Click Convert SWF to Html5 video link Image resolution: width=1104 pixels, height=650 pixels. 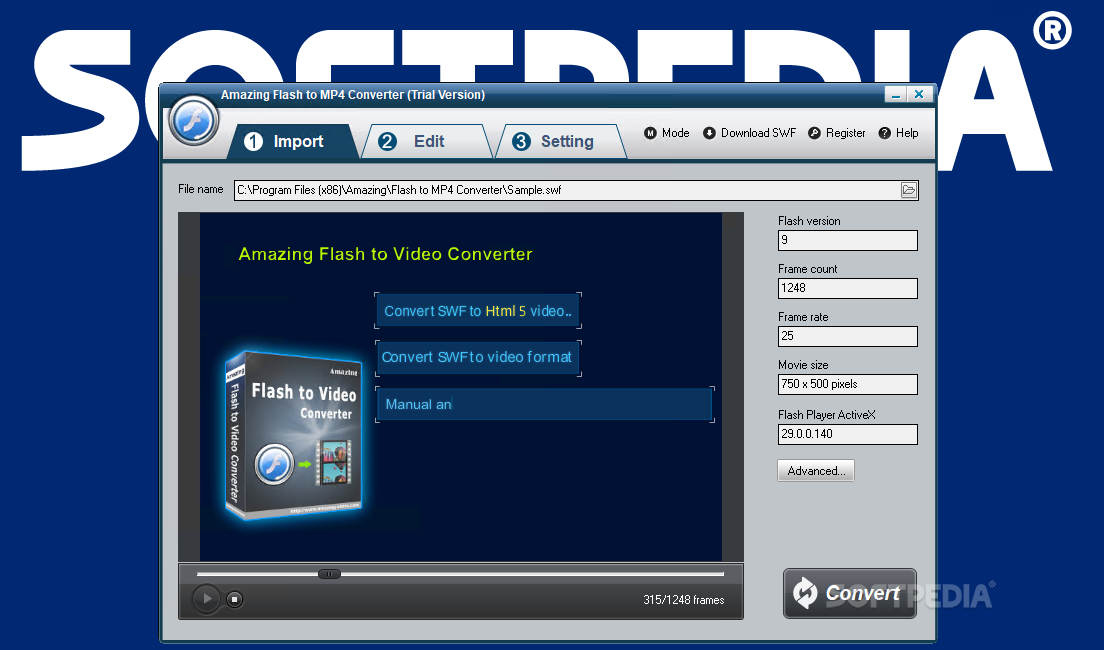coord(478,310)
